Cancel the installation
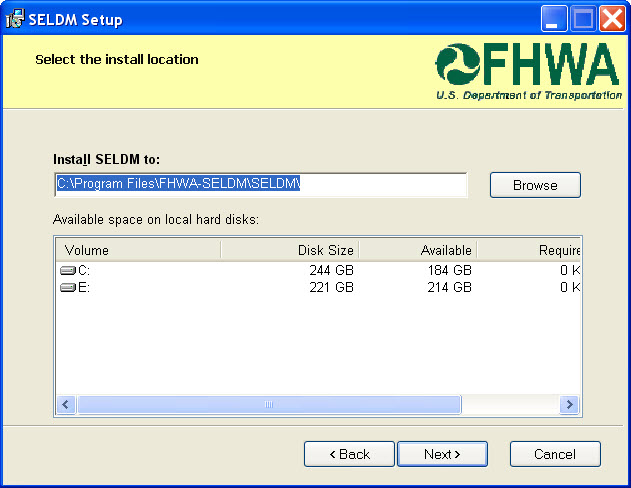631x488 pixels. click(555, 454)
